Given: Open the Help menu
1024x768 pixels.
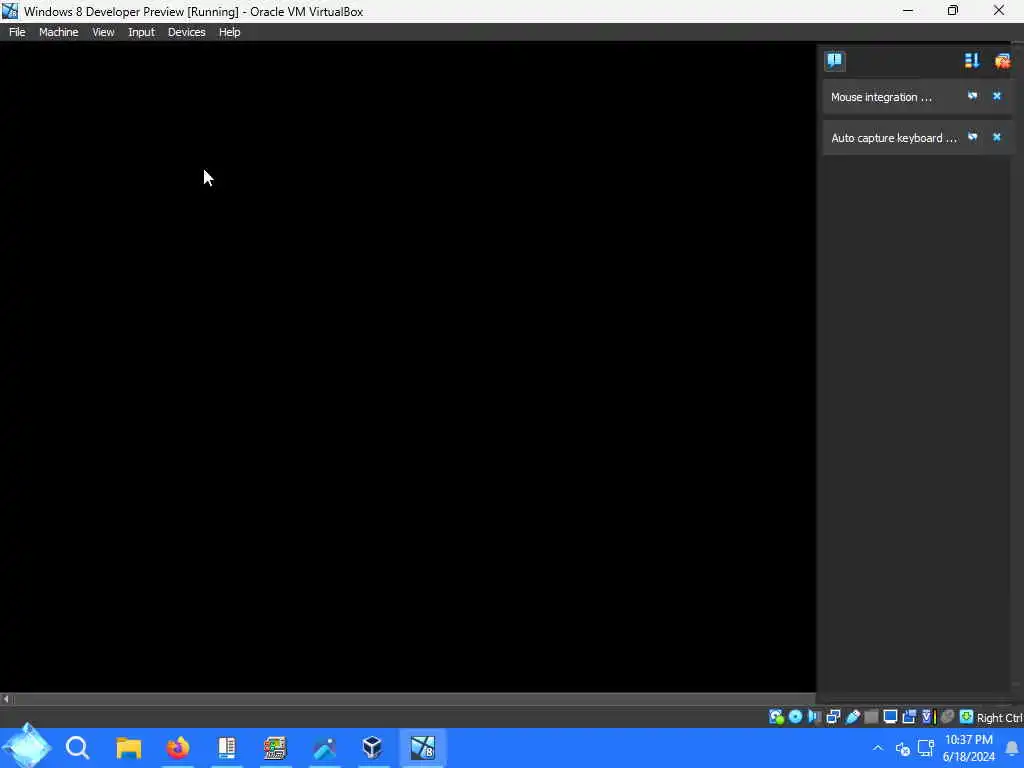Looking at the screenshot, I should pyautogui.click(x=229, y=32).
